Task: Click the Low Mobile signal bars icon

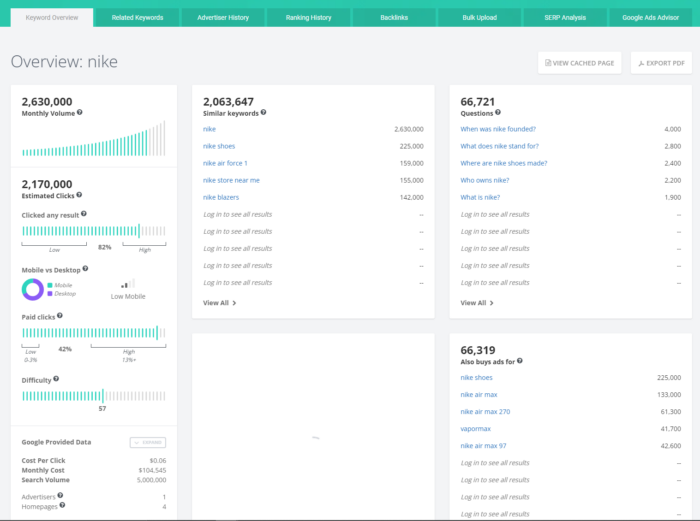Action: click(x=128, y=284)
